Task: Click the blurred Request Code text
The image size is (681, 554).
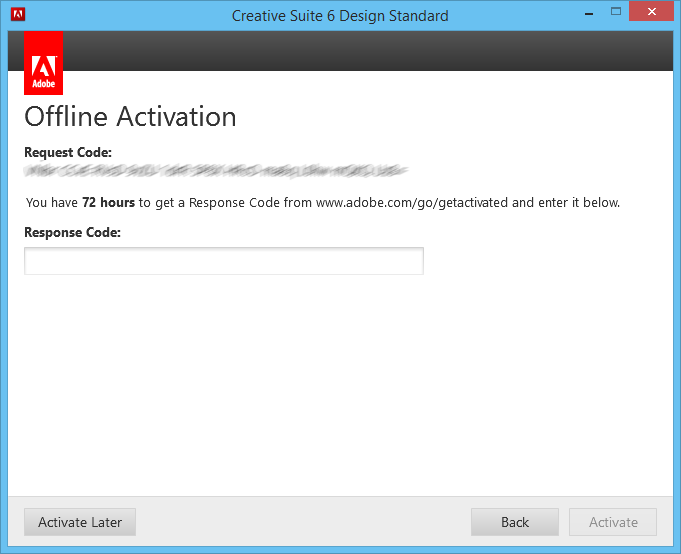Action: 216,171
